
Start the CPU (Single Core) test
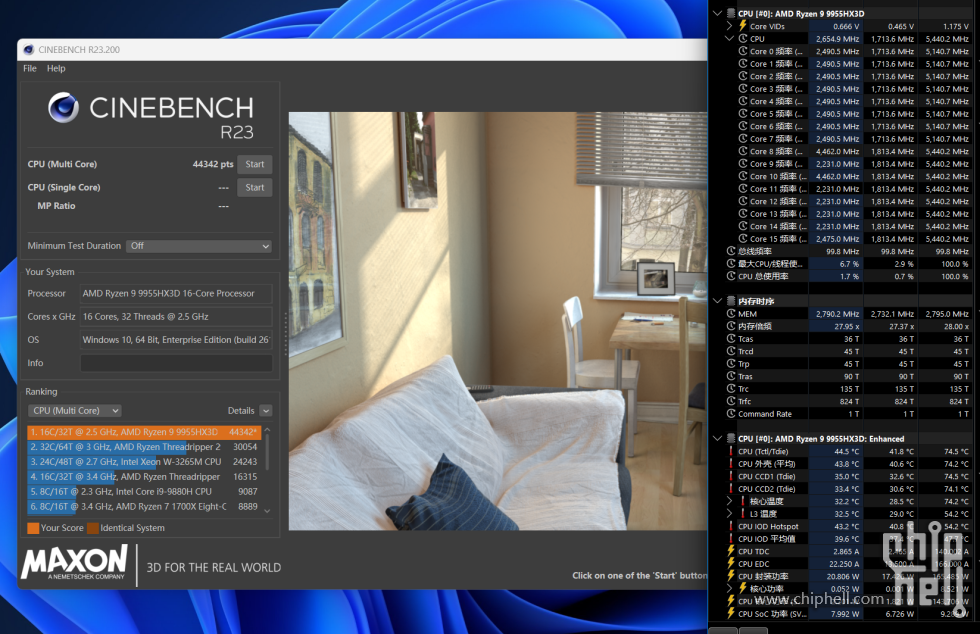point(254,187)
